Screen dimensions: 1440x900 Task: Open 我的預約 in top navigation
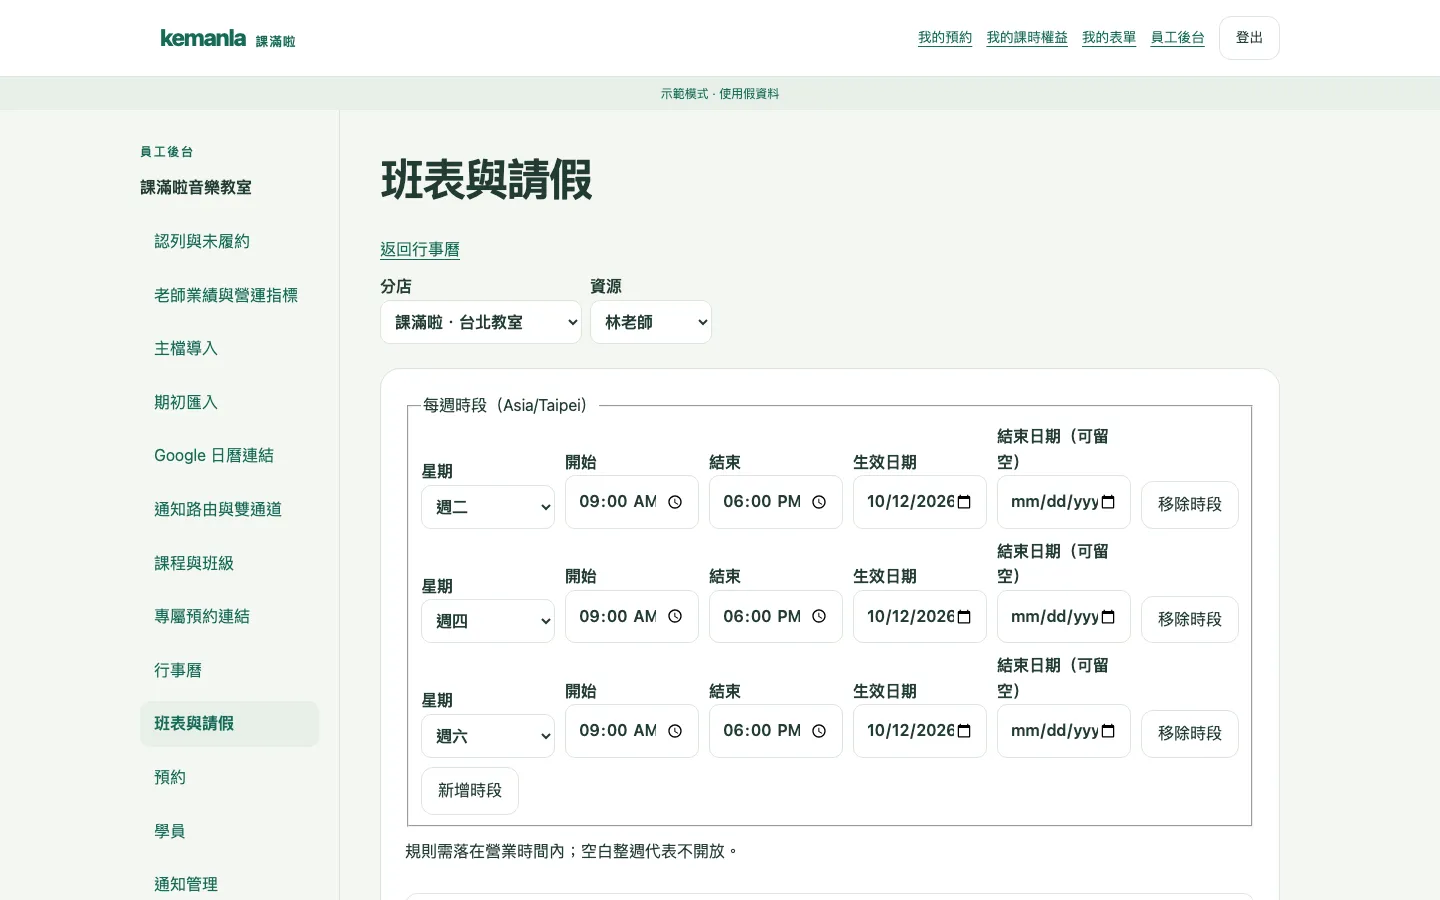[x=945, y=38]
